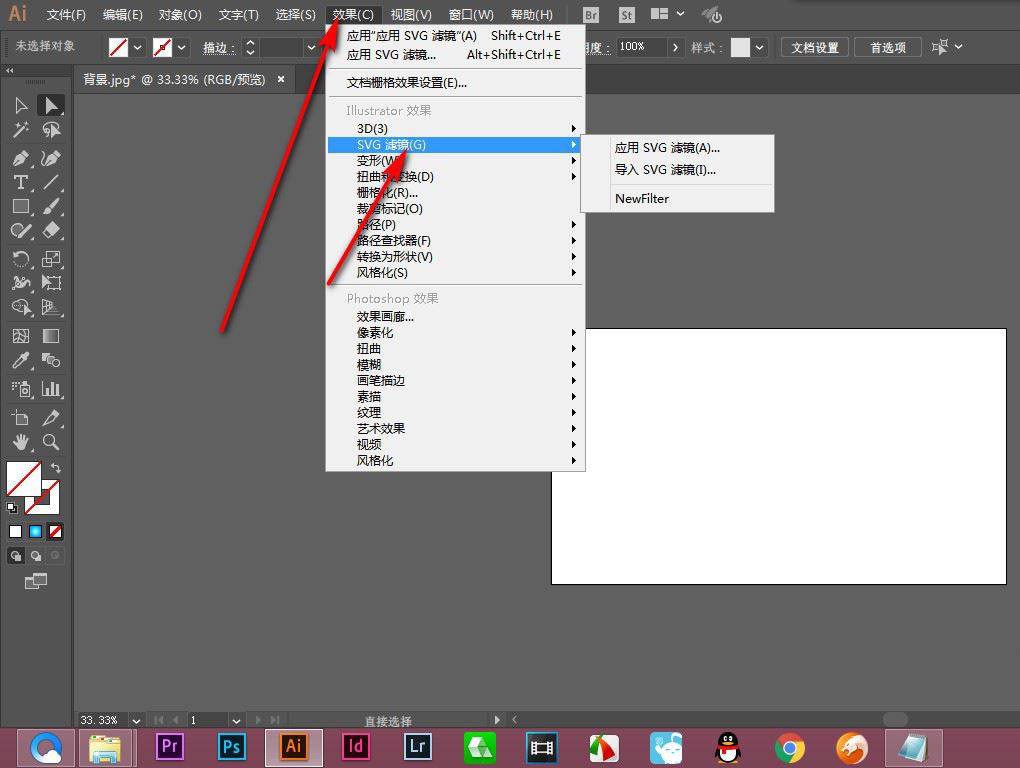Open the fill color dropdown arrow

pyautogui.click(x=138, y=47)
